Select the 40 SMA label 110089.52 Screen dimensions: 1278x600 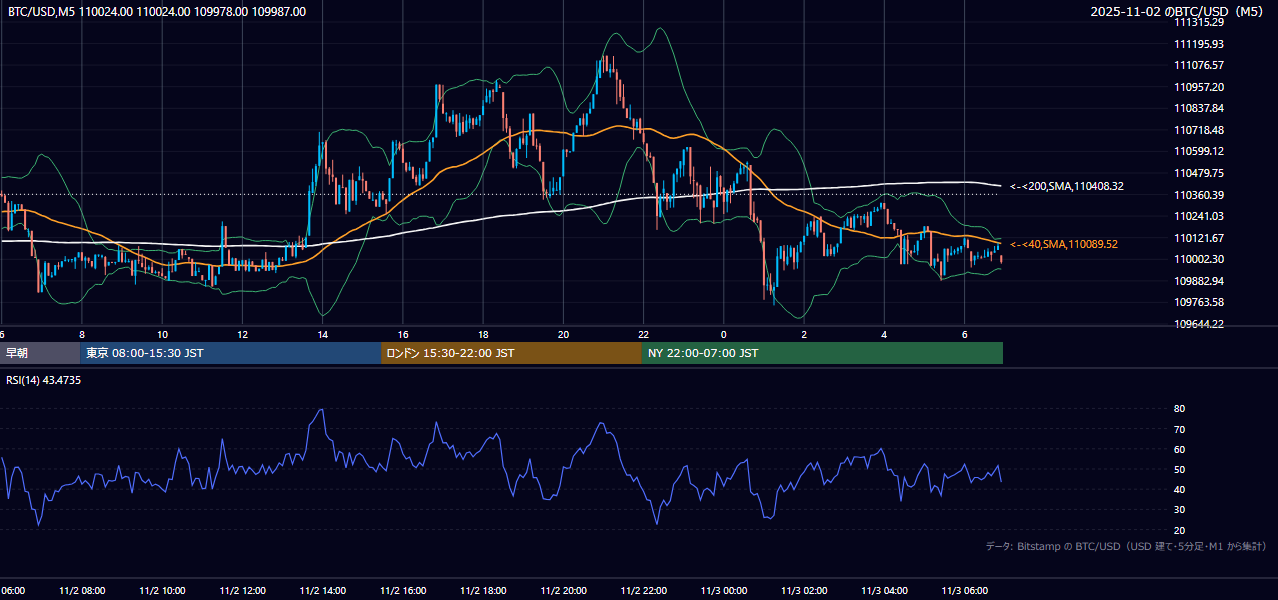point(1063,244)
